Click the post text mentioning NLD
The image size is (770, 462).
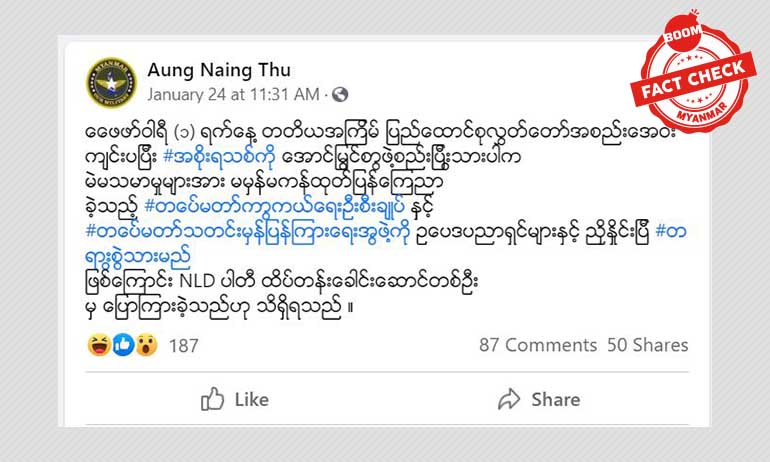click(x=281, y=281)
